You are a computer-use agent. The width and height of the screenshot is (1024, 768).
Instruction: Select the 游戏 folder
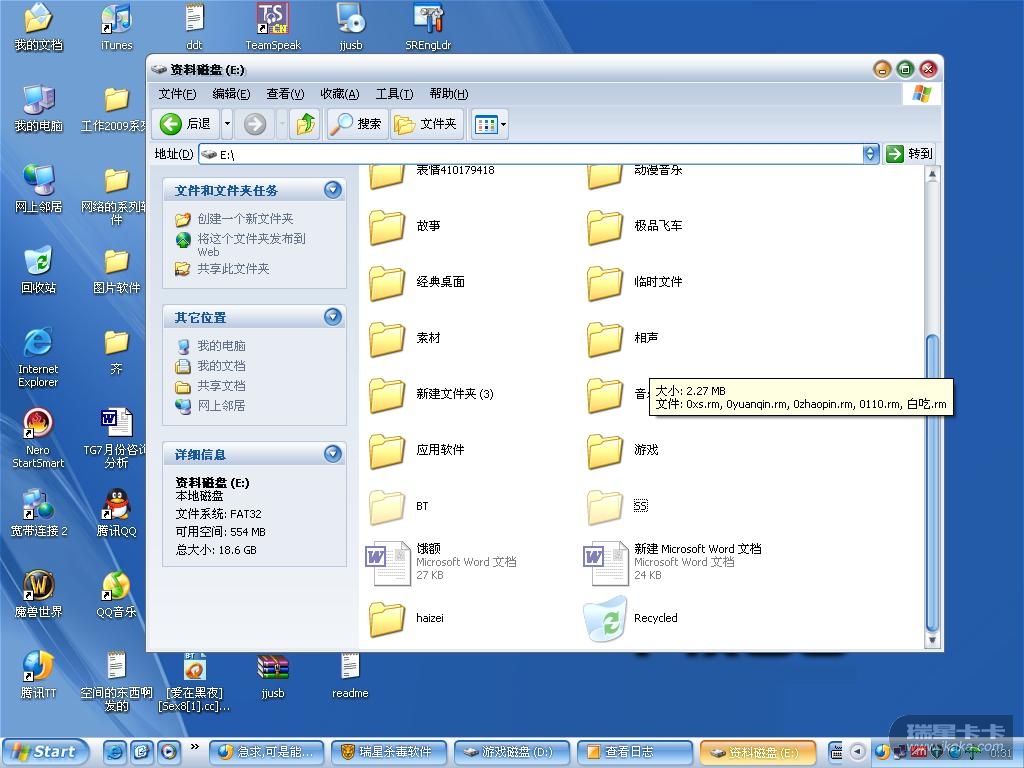pos(622,450)
